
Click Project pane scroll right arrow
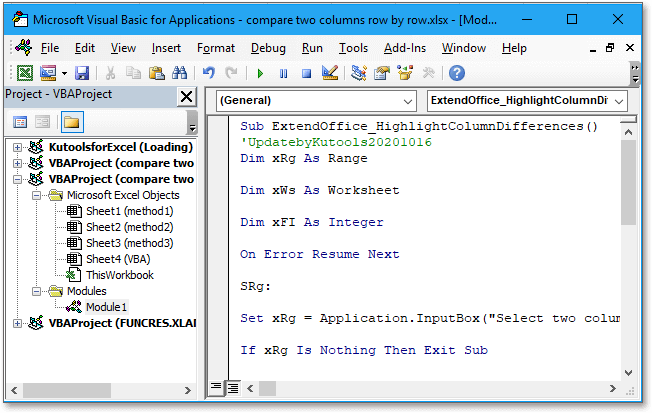click(x=188, y=391)
